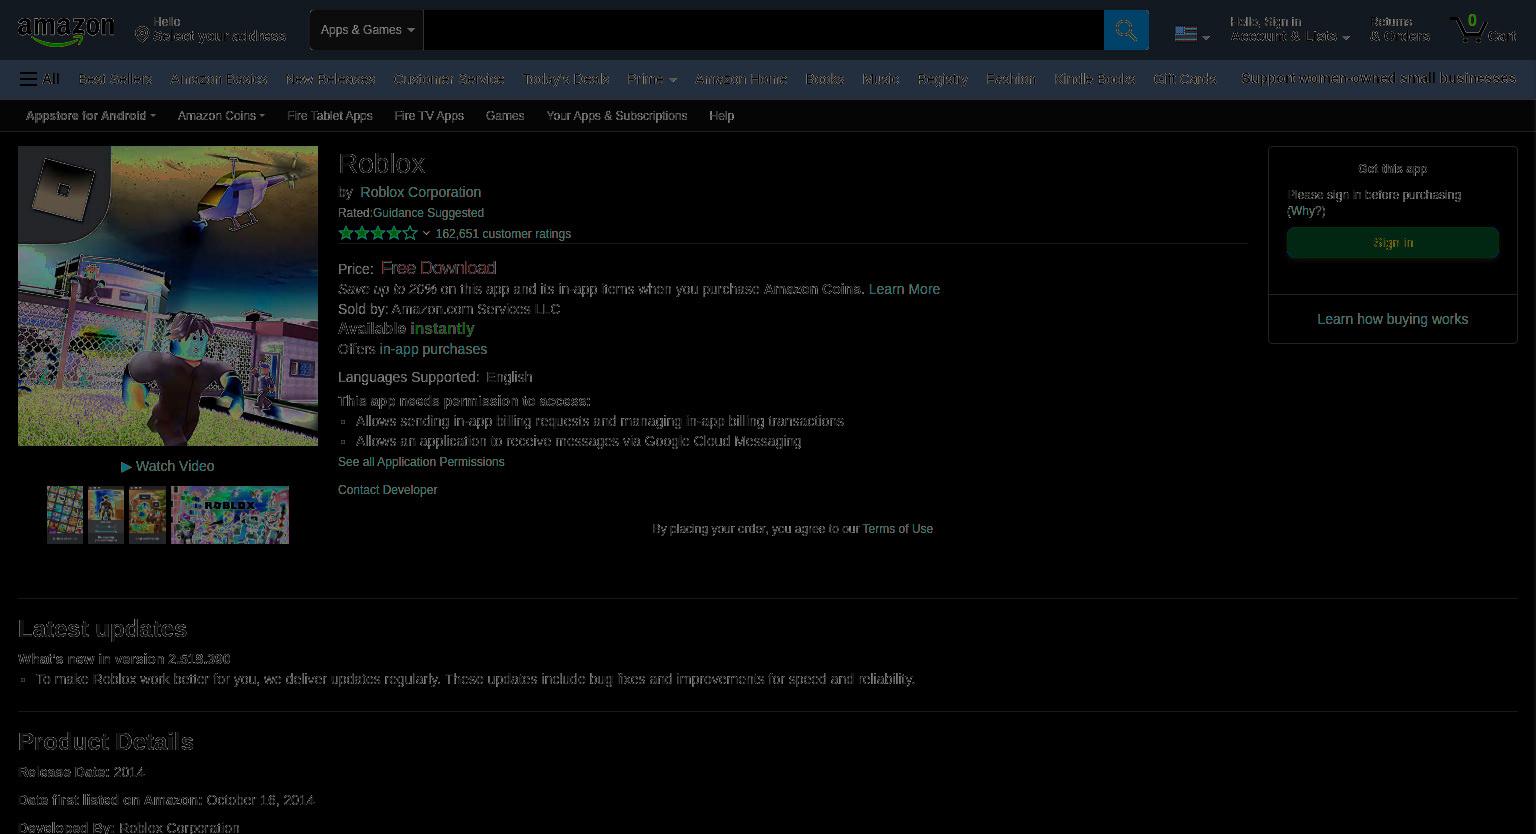Open the cart icon
The image size is (1536, 834).
pyautogui.click(x=1484, y=29)
